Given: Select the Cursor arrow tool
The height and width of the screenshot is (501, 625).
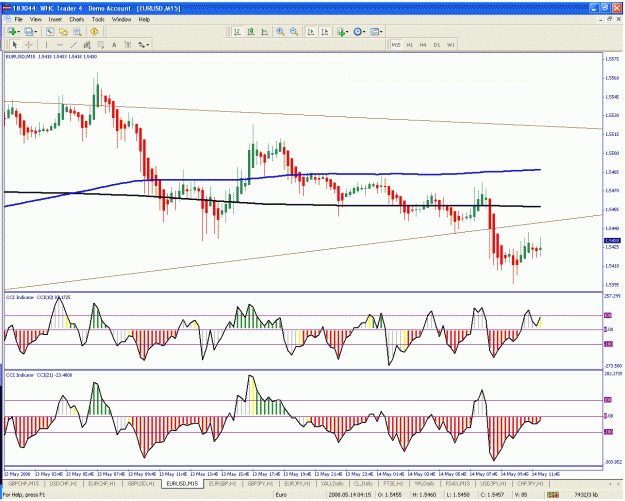Looking at the screenshot, I should [15, 45].
